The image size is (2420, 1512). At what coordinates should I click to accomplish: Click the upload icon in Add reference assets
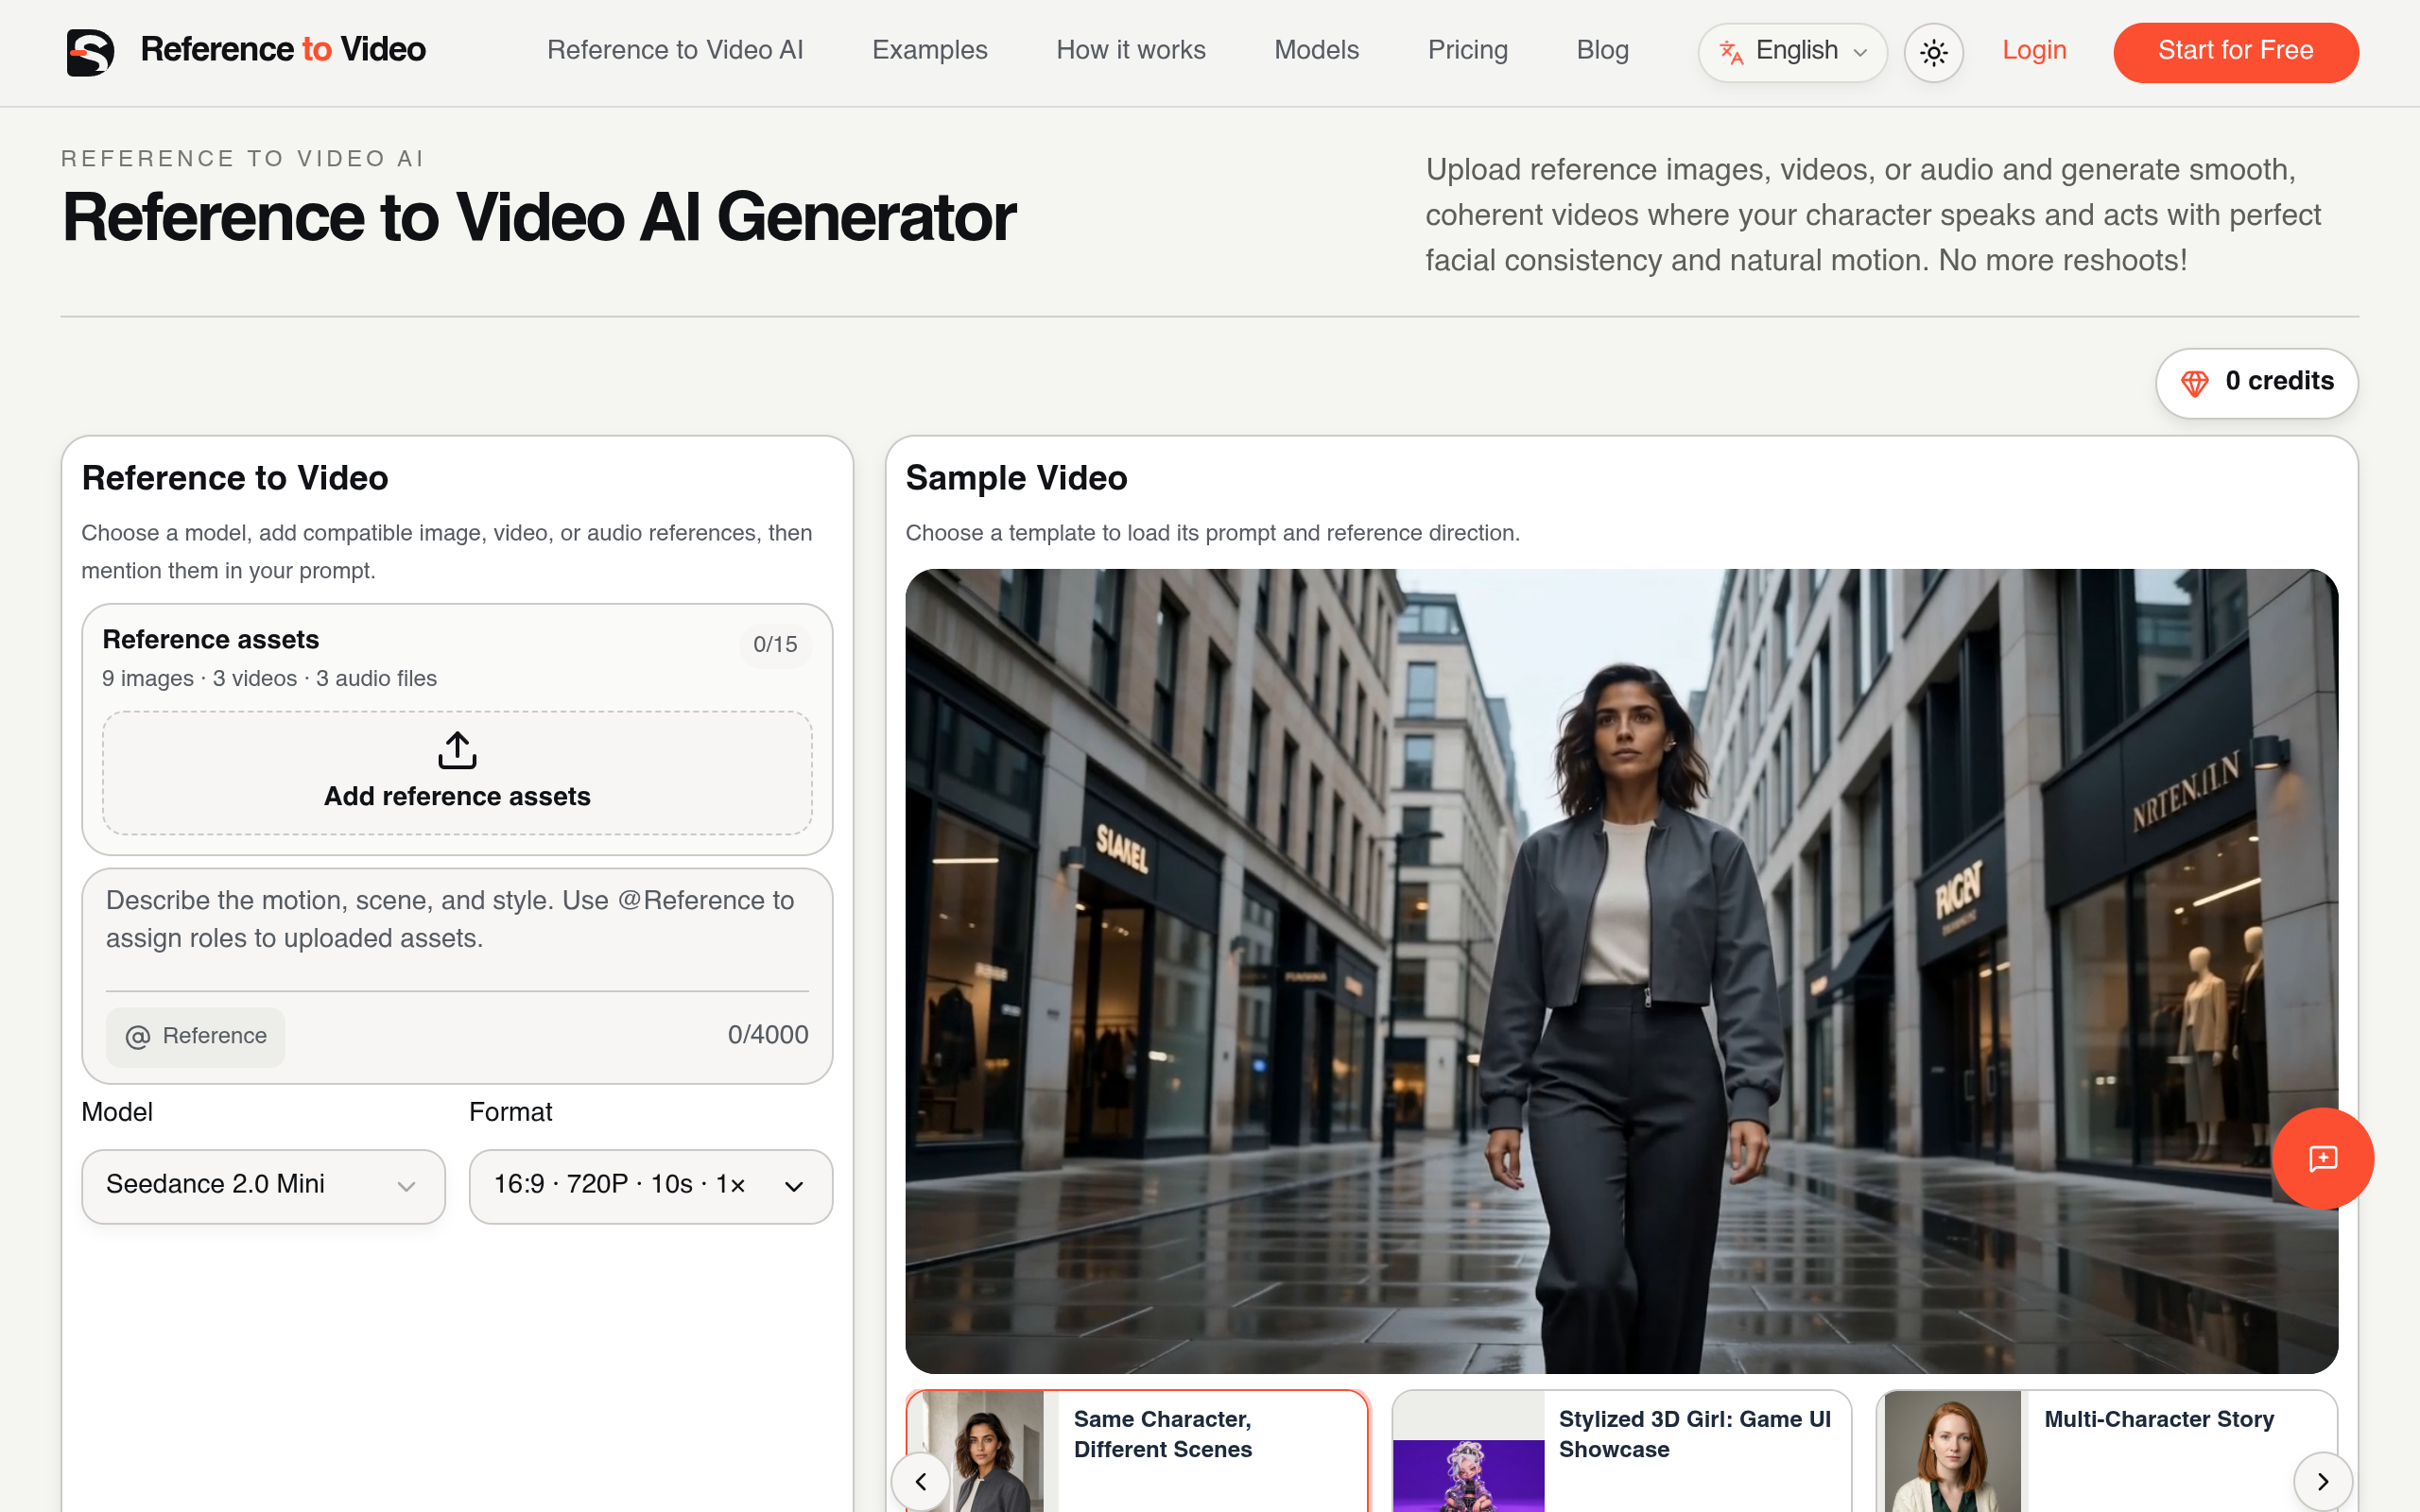point(457,750)
